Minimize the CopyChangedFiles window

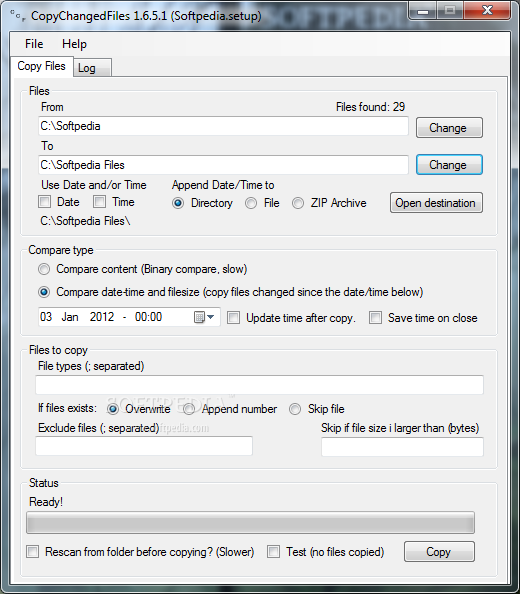[x=423, y=11]
